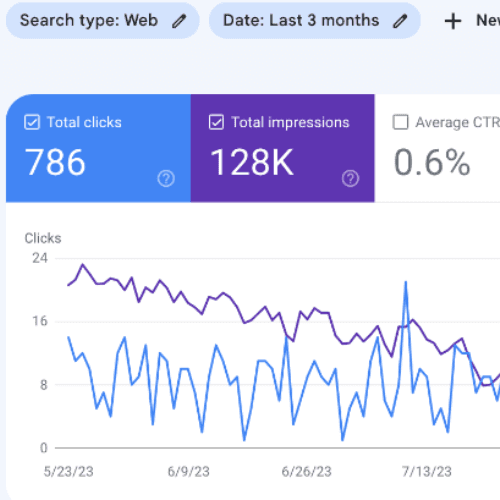500x500 pixels.
Task: Click the 16 y-axis value
Action: coord(40,321)
